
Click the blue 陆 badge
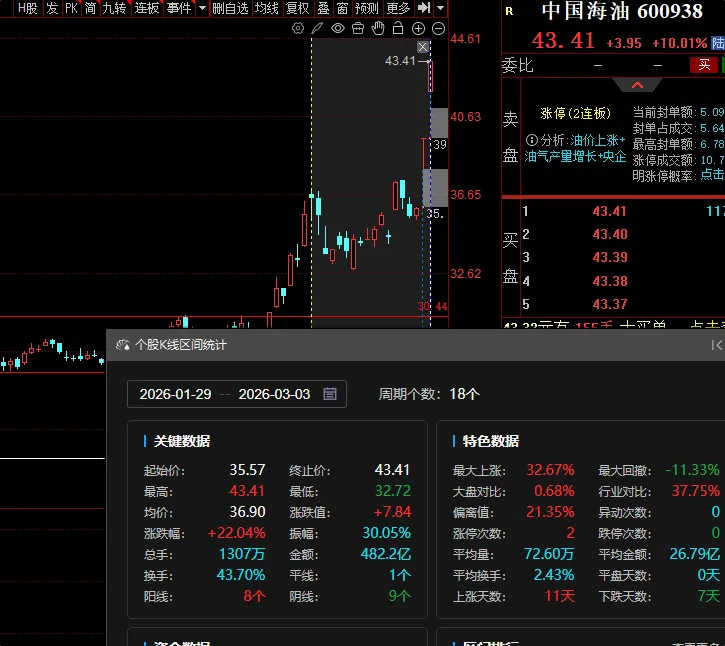(x=718, y=43)
